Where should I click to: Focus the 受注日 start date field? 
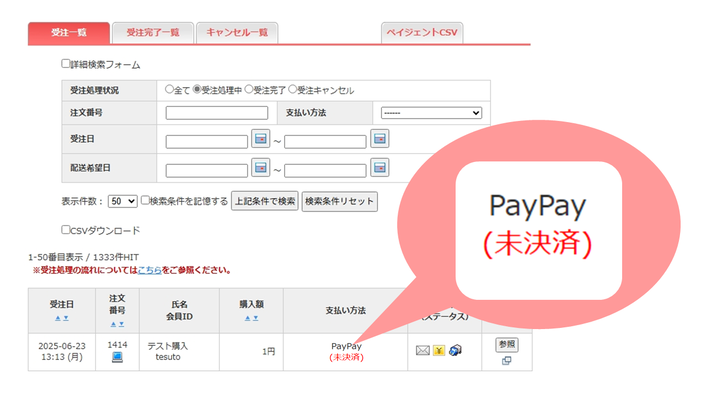(207, 141)
